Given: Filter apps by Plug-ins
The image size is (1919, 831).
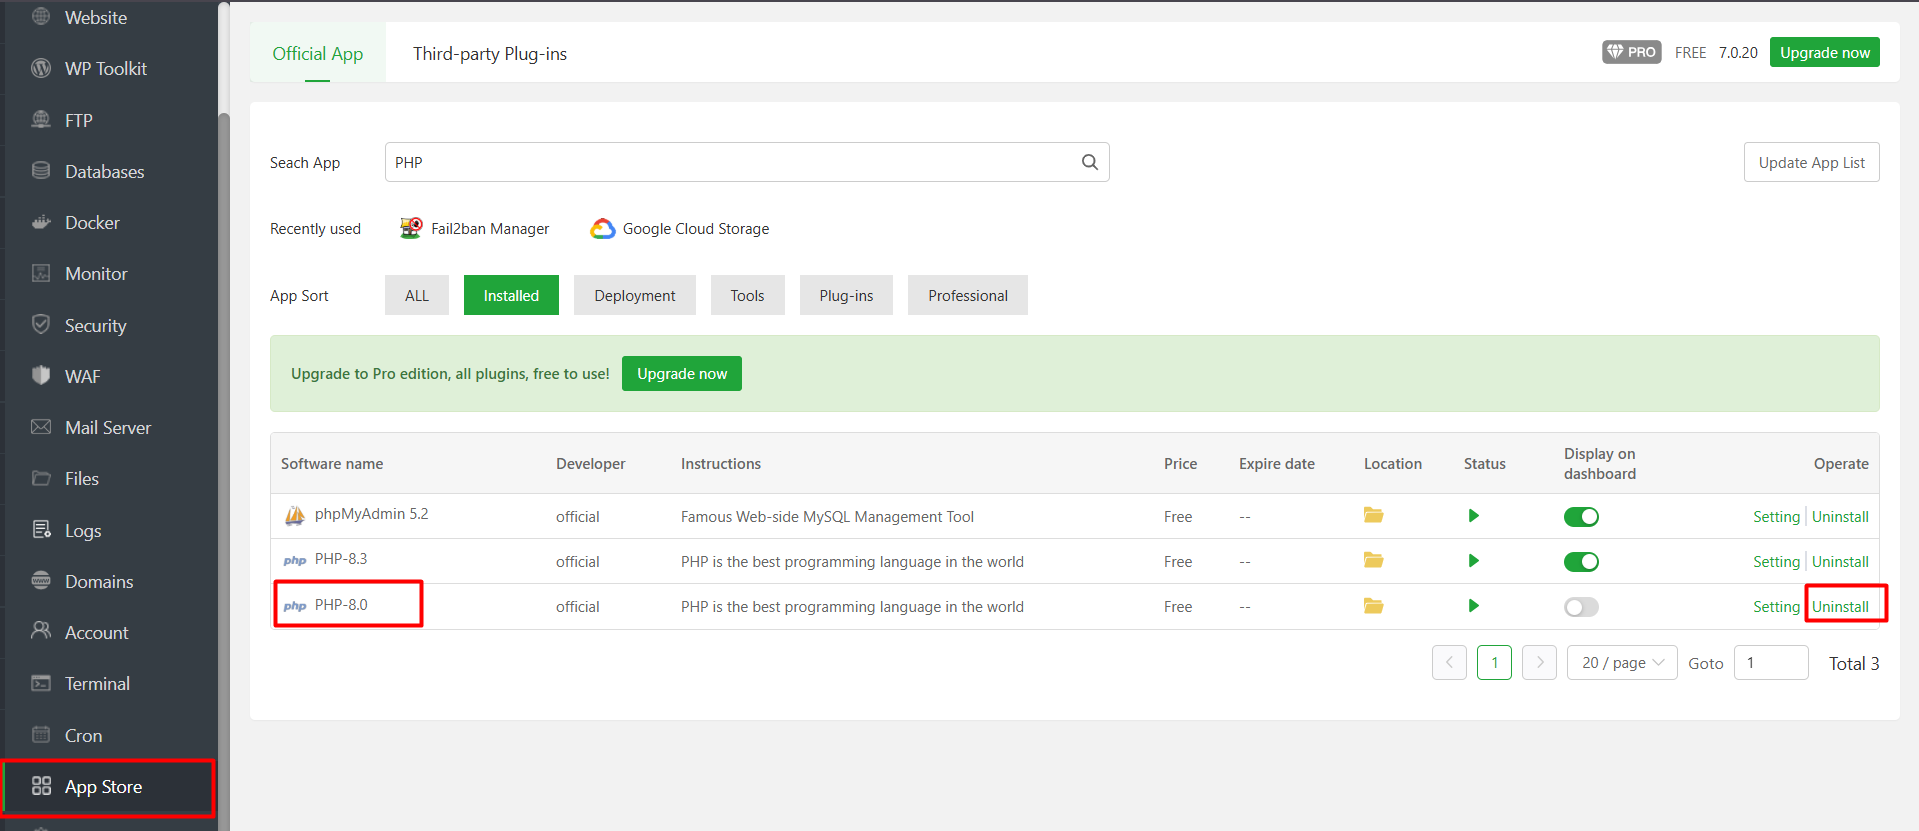Looking at the screenshot, I should pyautogui.click(x=846, y=295).
